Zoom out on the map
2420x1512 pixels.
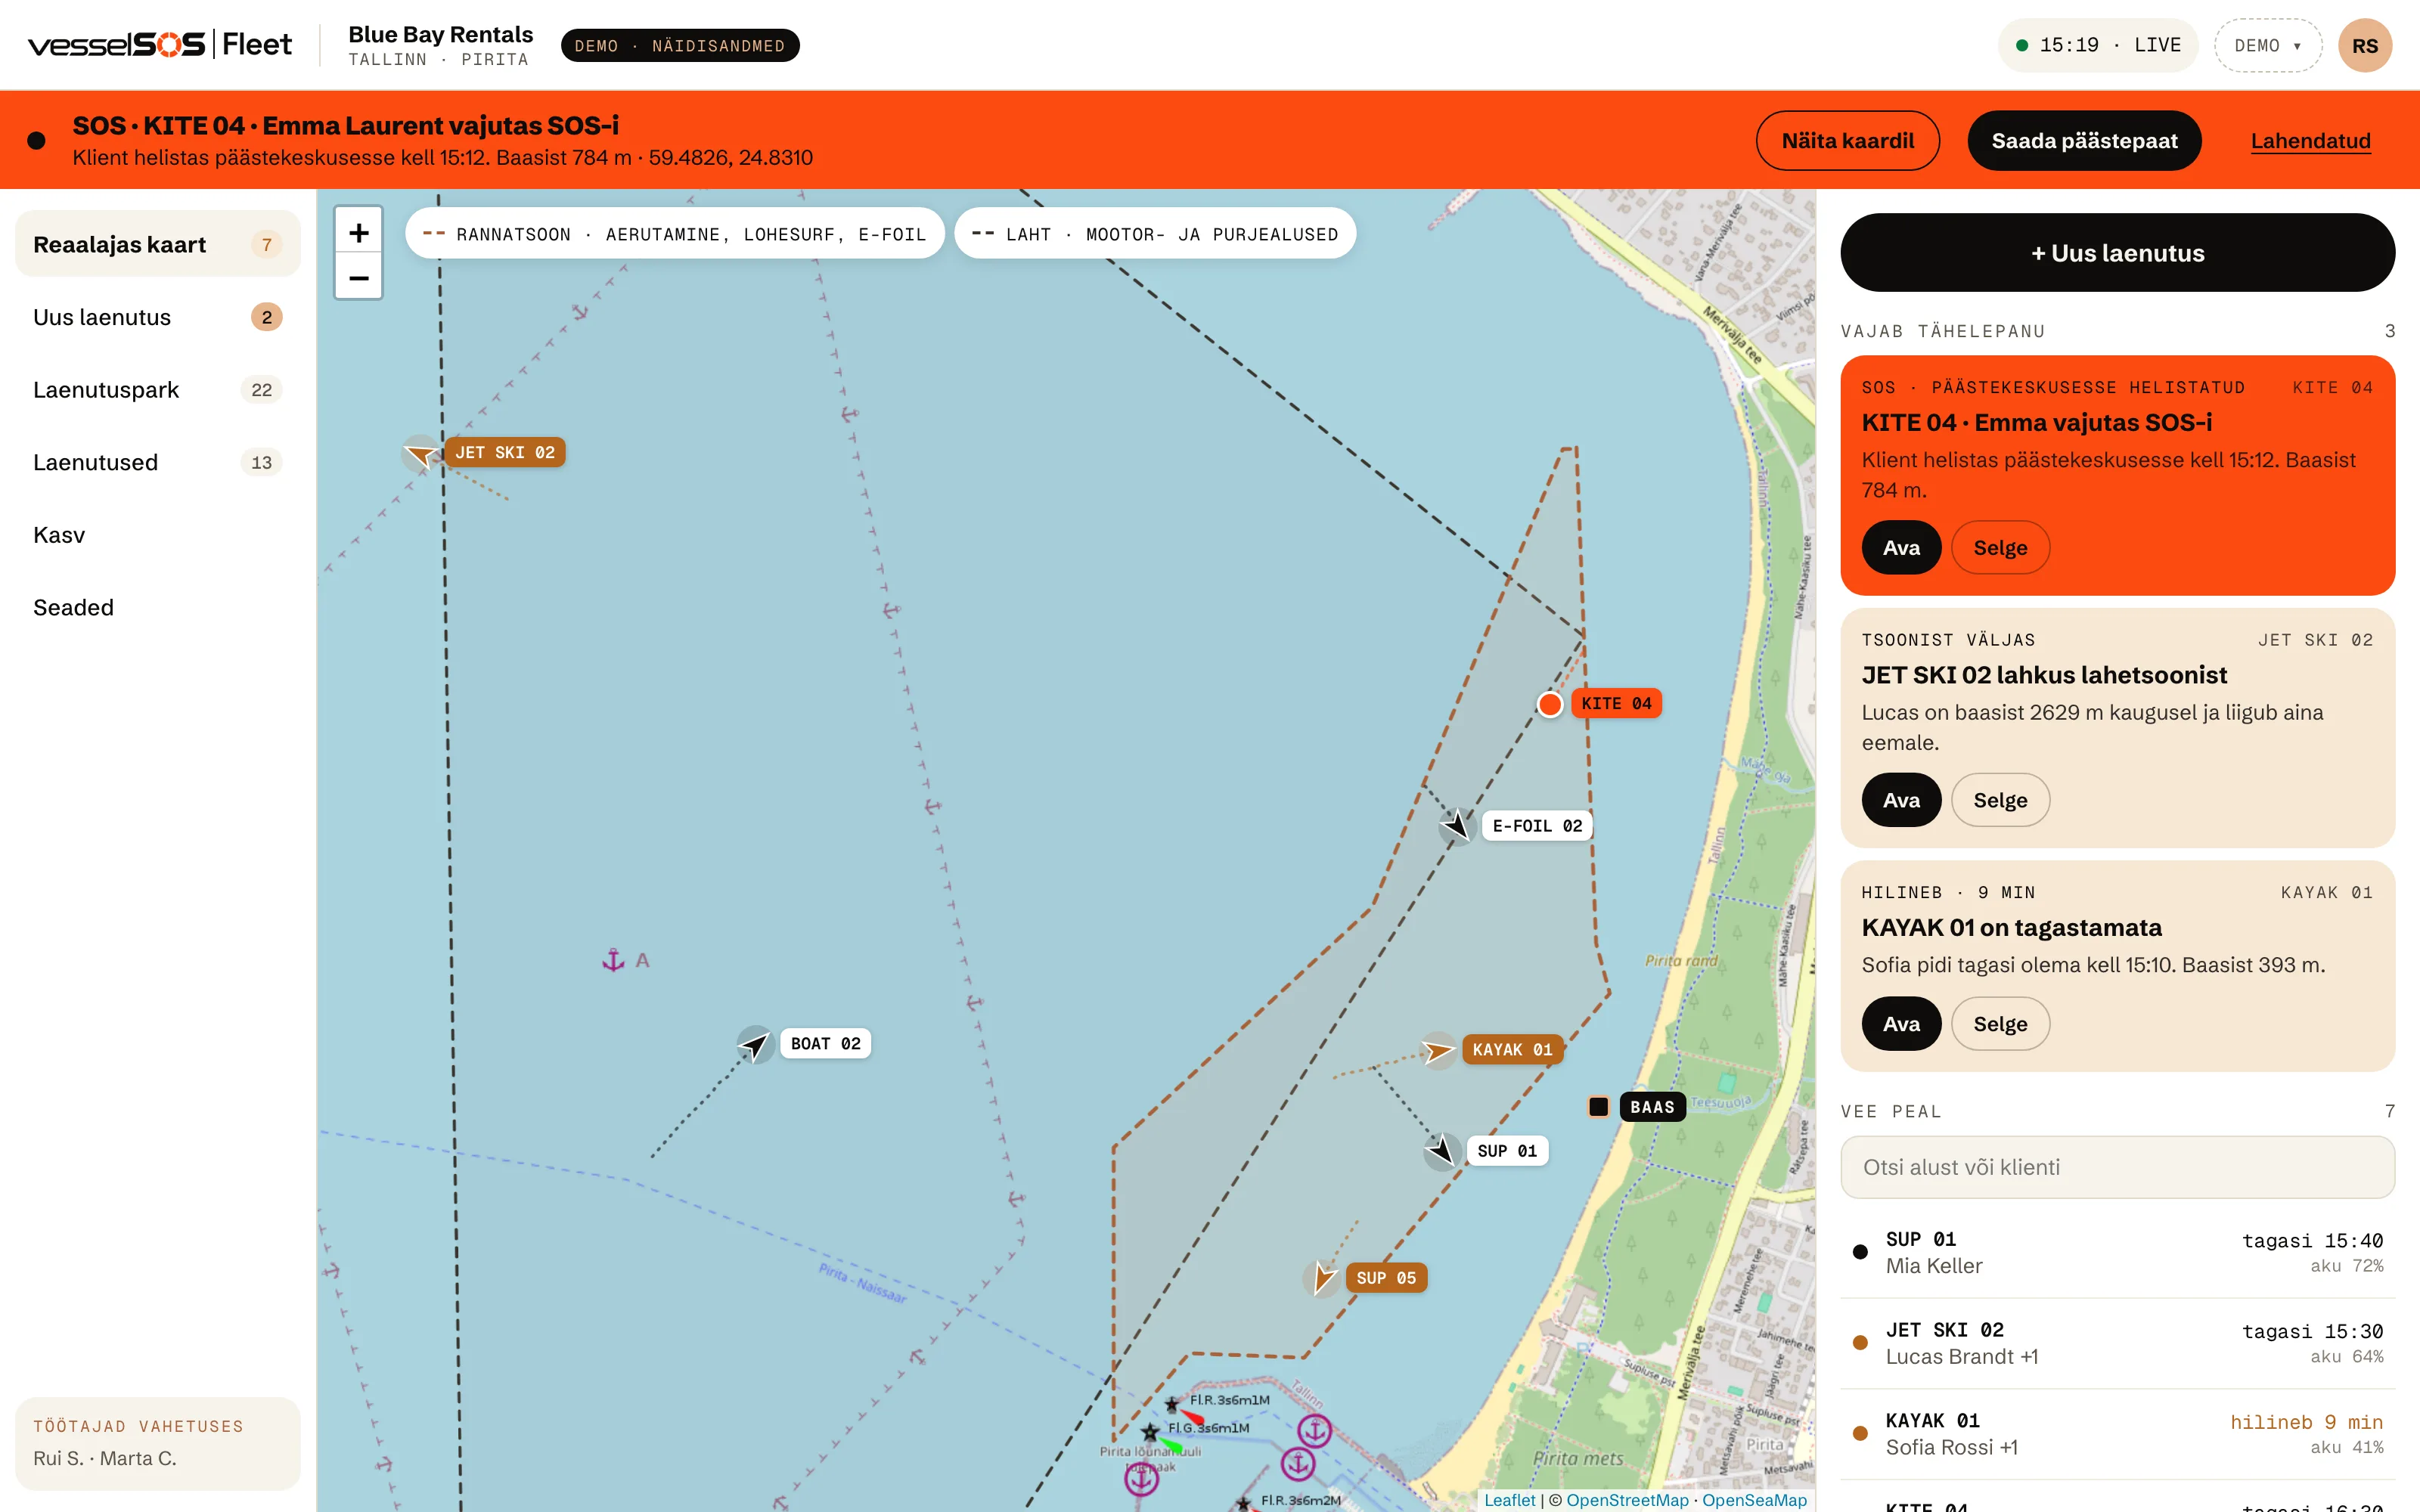[x=358, y=277]
